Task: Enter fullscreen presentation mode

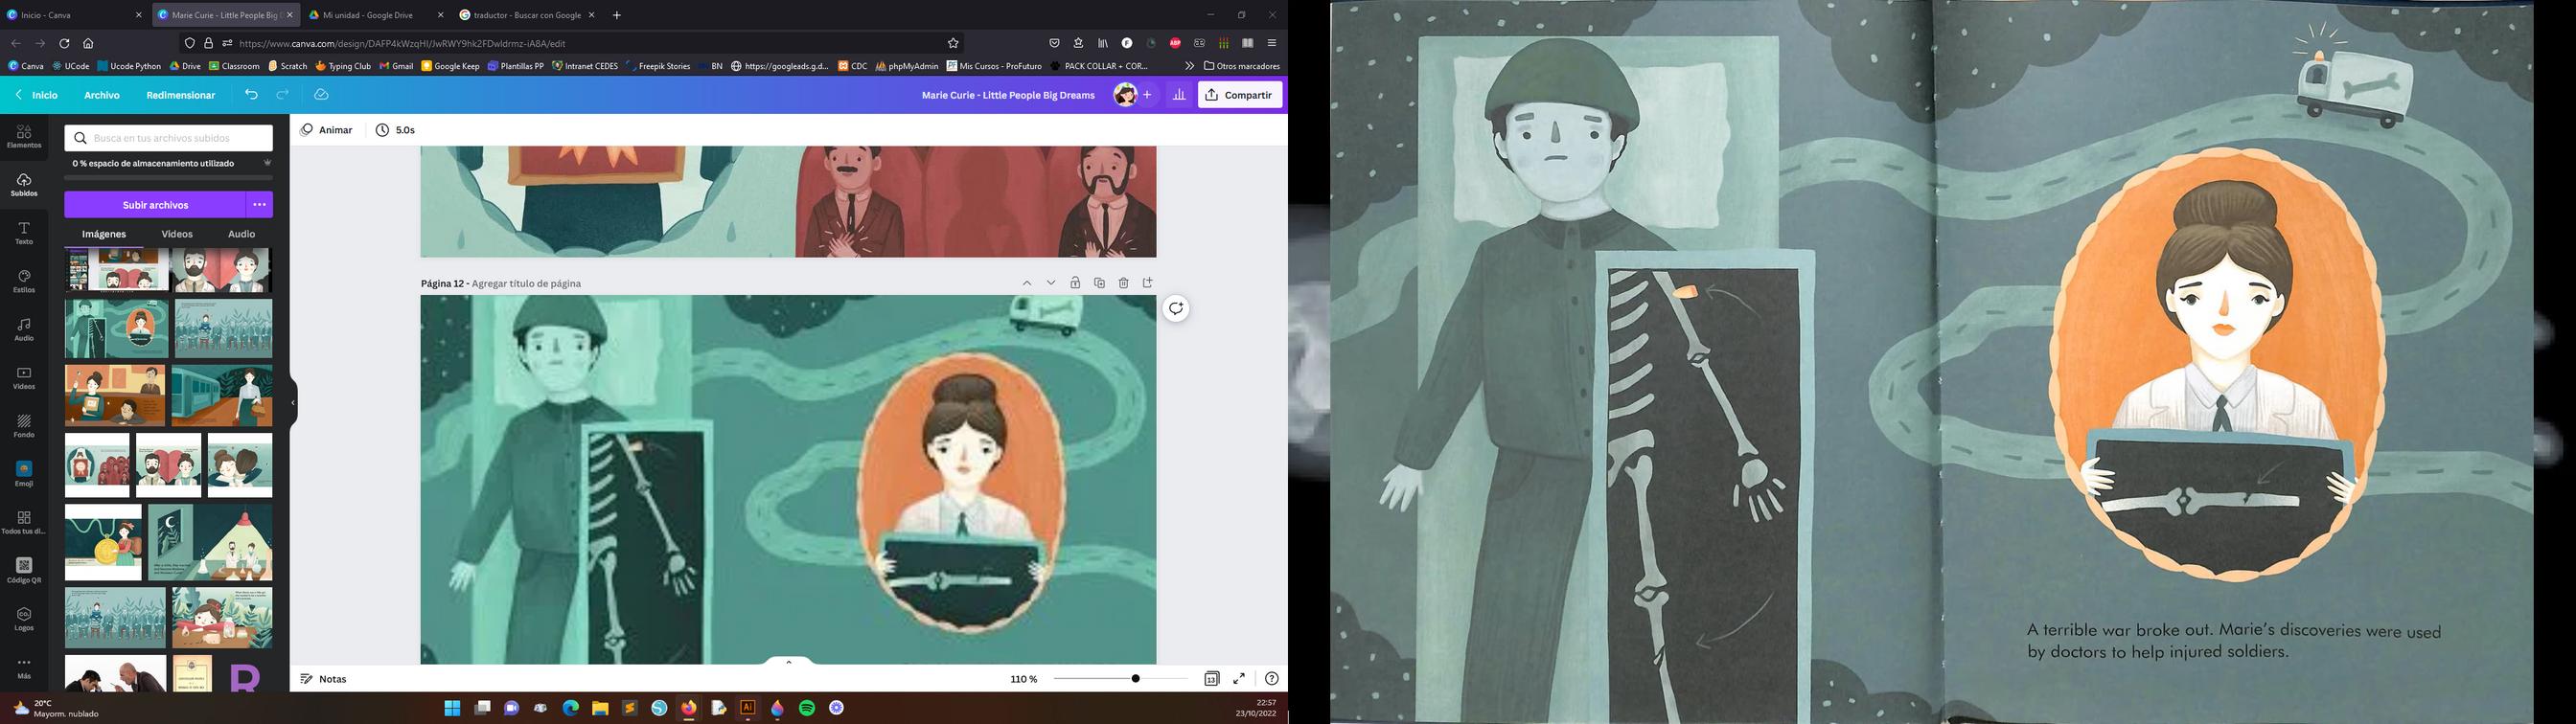Action: 1239,679
